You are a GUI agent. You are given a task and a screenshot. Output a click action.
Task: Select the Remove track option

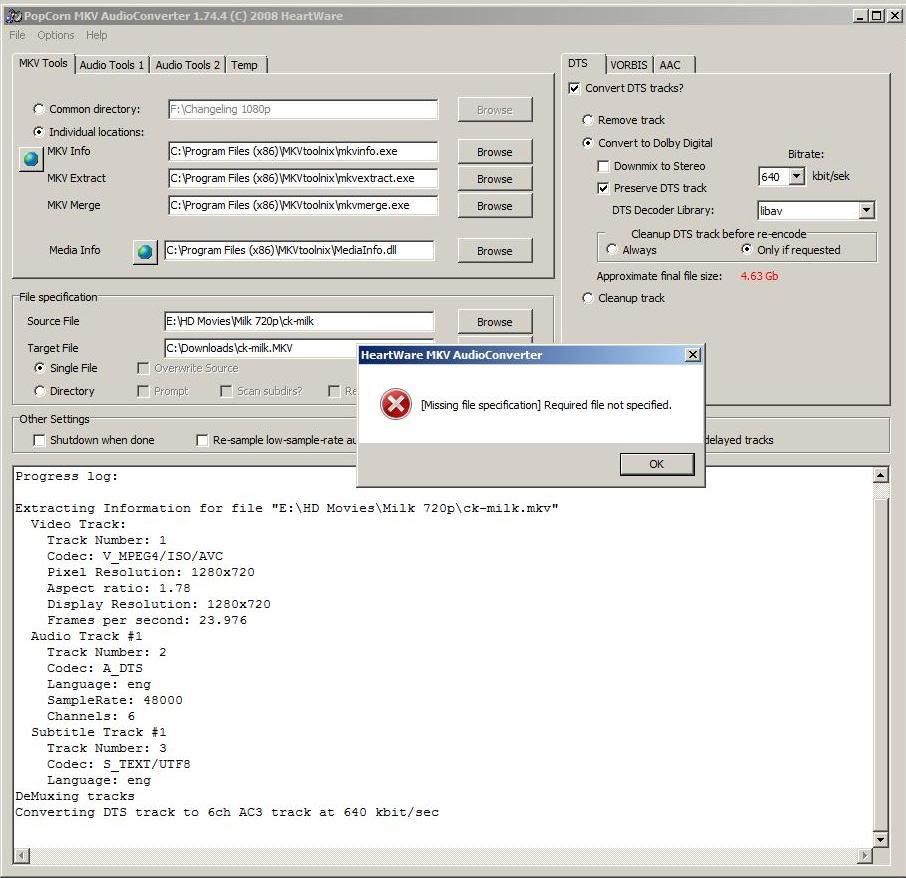click(x=587, y=120)
